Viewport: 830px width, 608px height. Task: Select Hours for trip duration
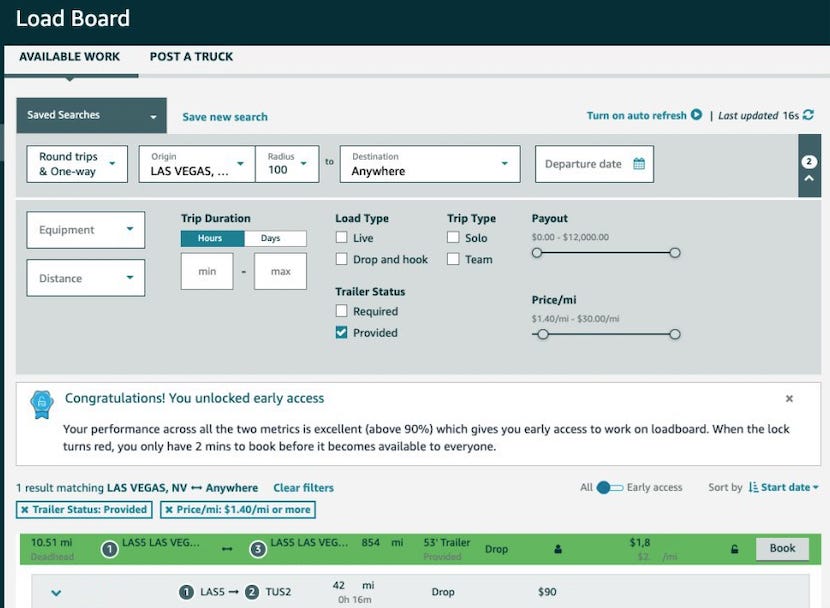pos(212,238)
